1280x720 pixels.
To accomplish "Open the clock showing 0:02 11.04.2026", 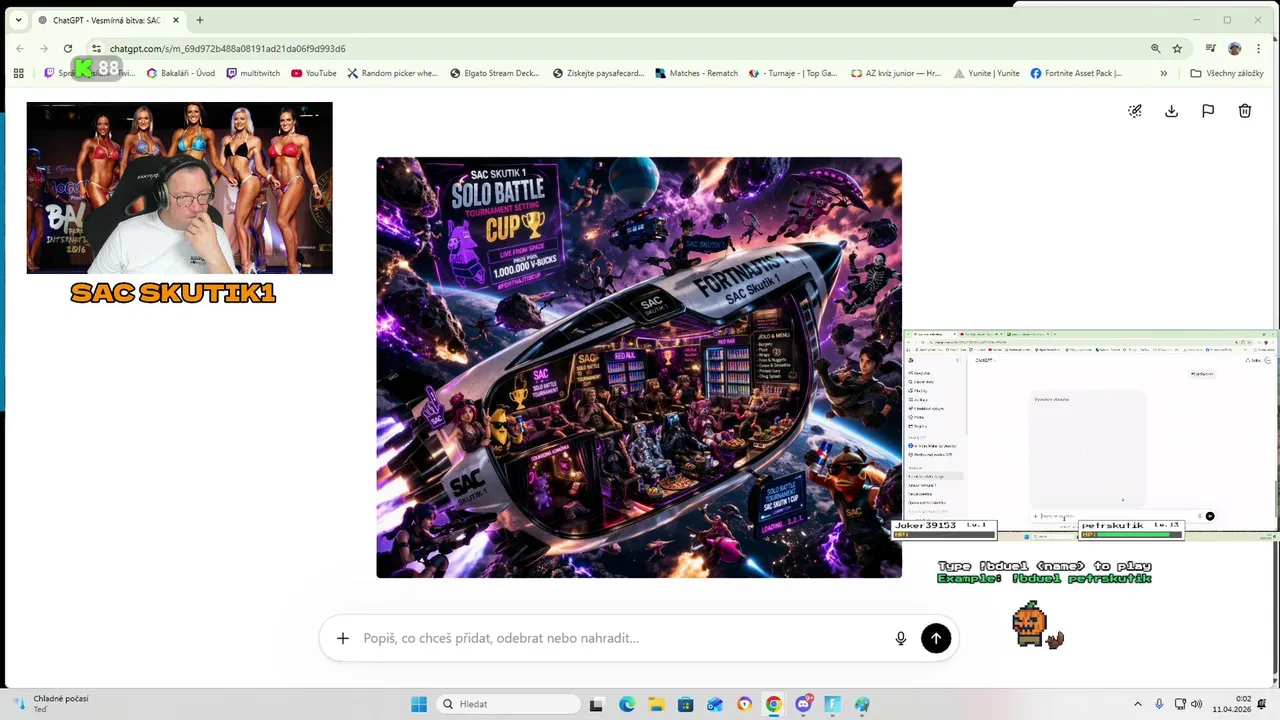I will (1232, 704).
